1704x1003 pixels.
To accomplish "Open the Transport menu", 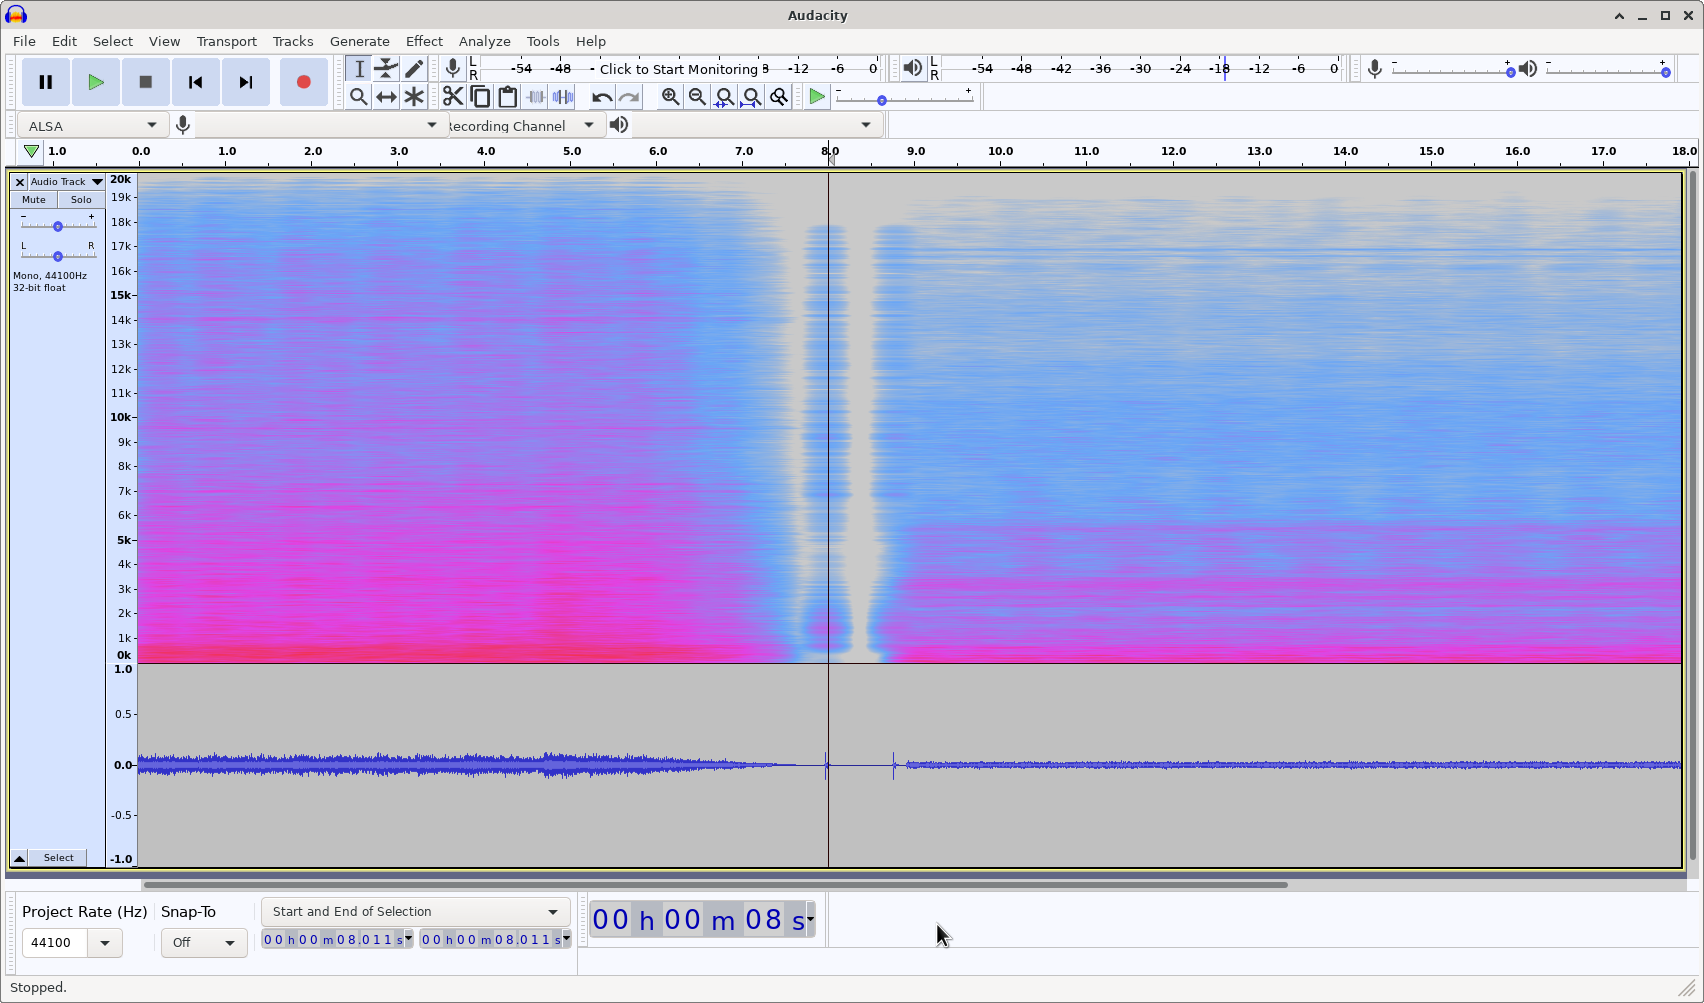I will 226,41.
